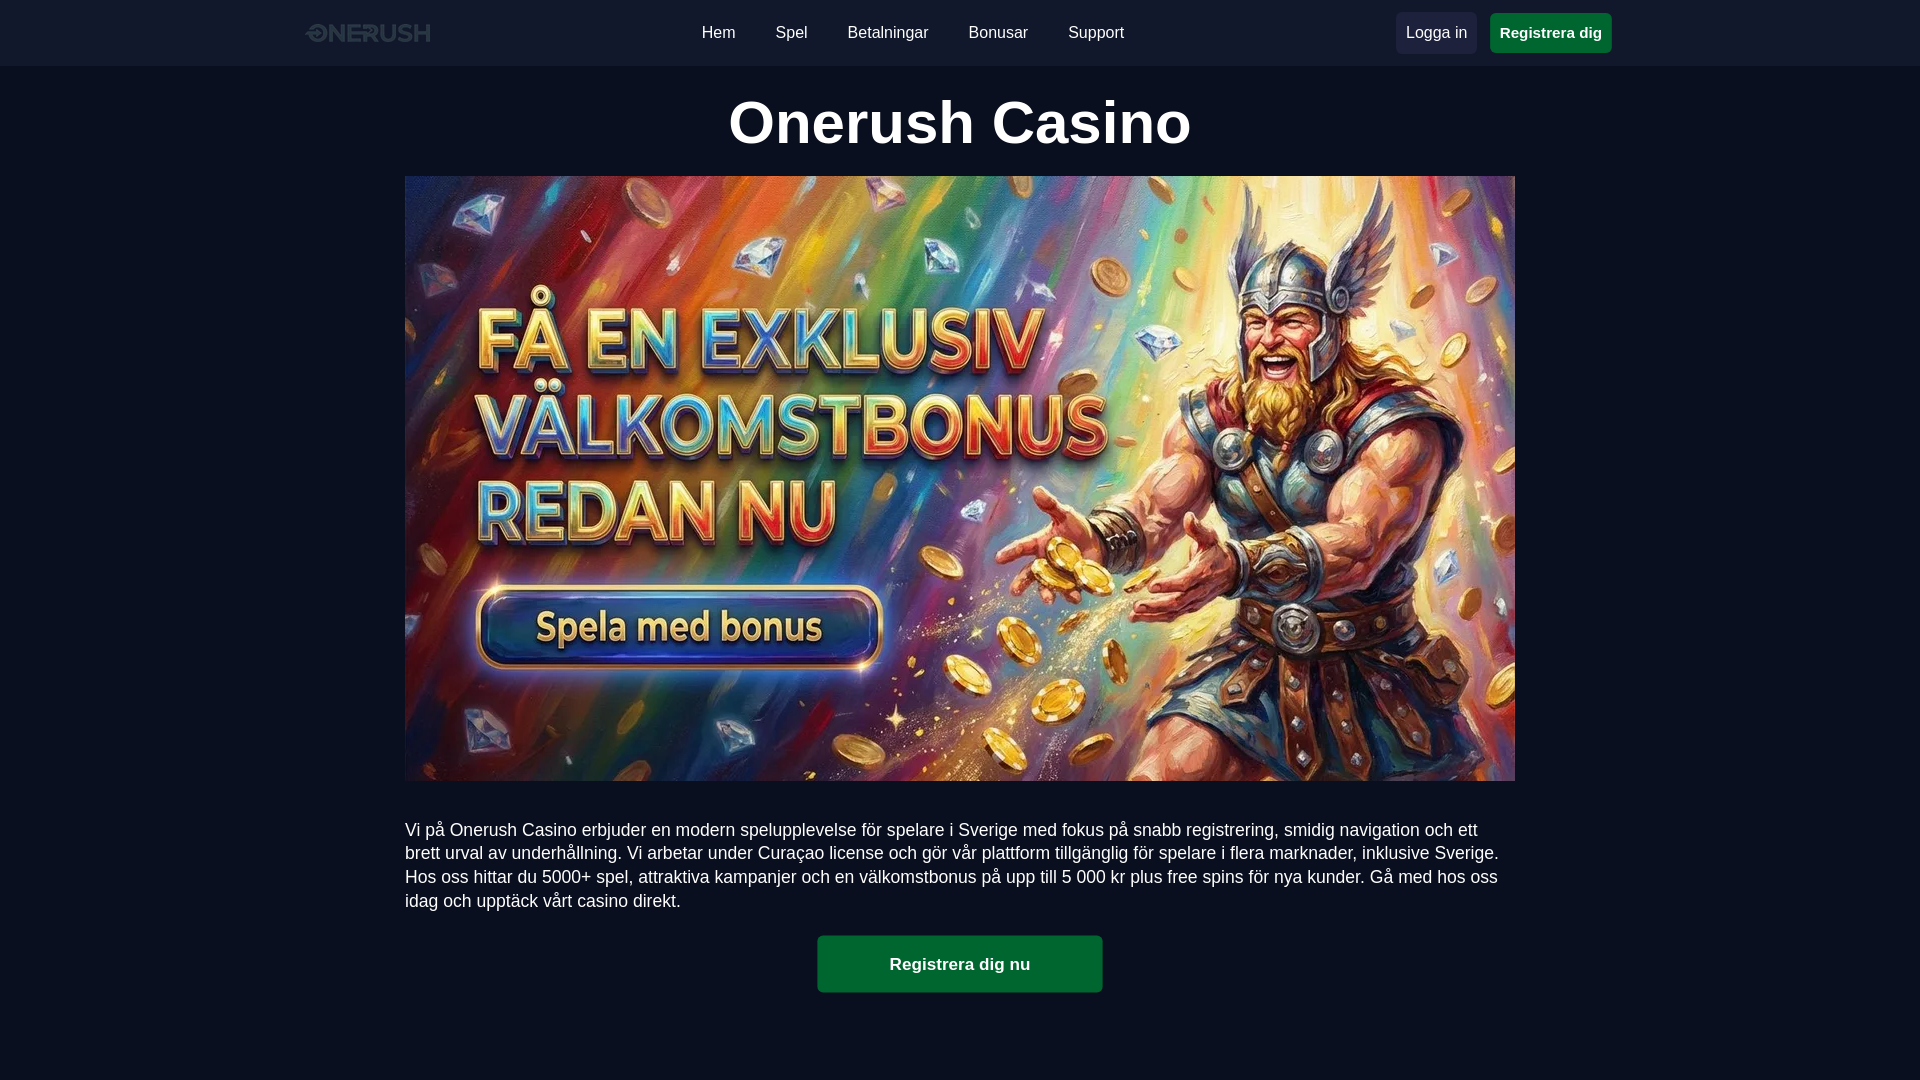
Task: Click Spela med bonus in the banner
Action: click(x=679, y=627)
